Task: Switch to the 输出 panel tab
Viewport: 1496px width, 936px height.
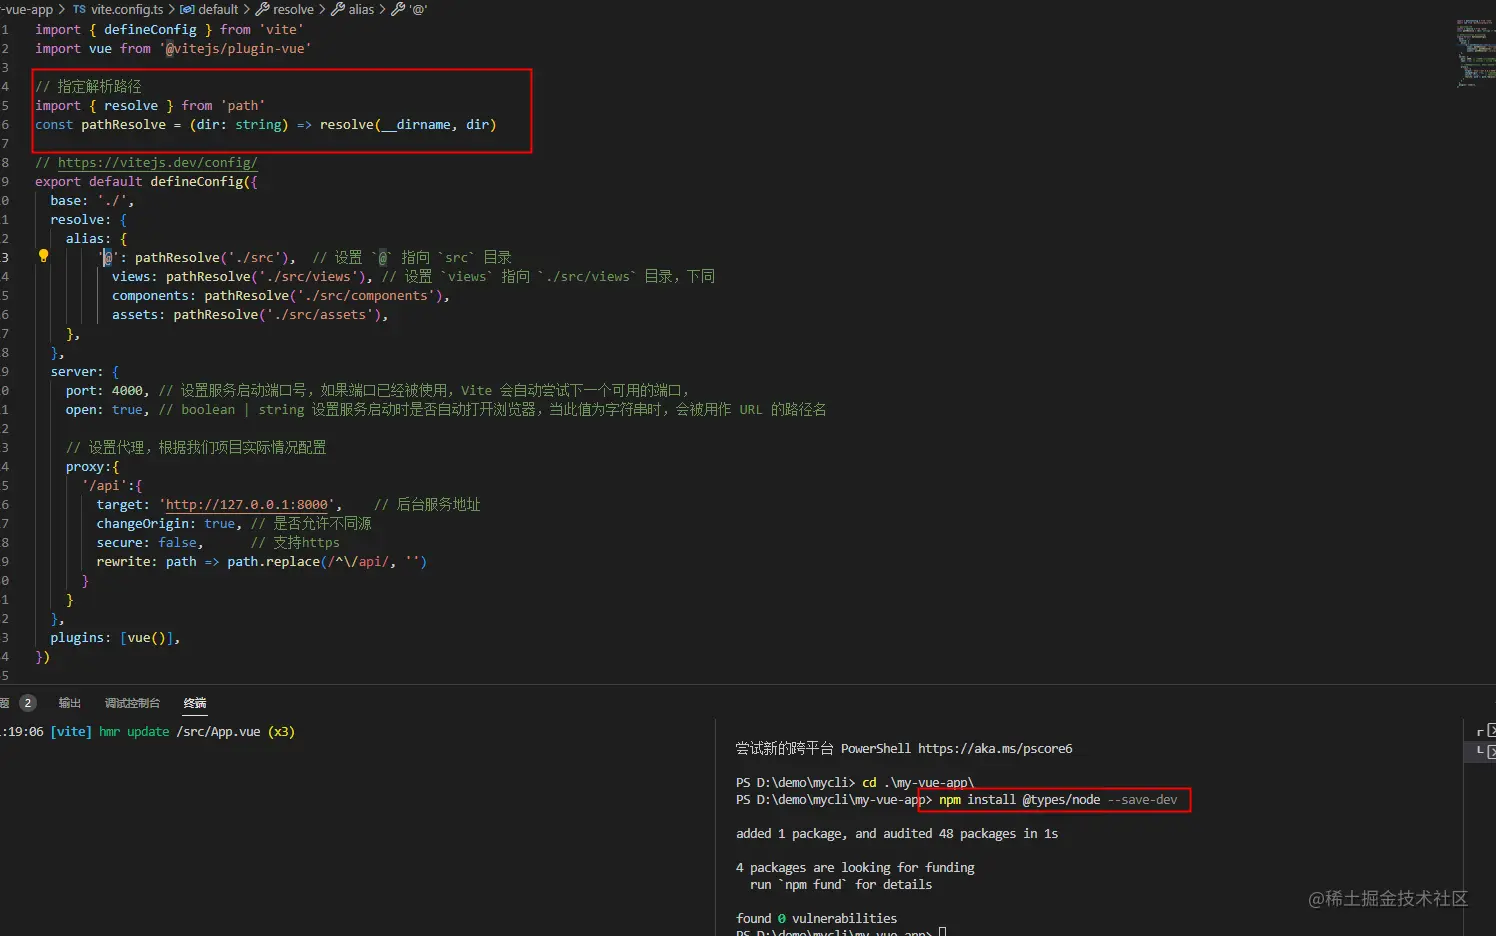Action: coord(69,703)
